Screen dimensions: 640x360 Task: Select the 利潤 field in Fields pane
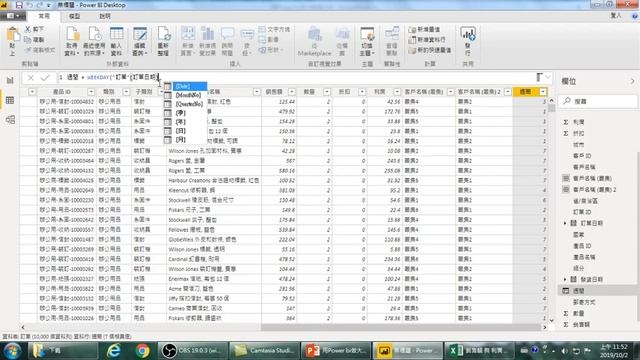click(579, 122)
